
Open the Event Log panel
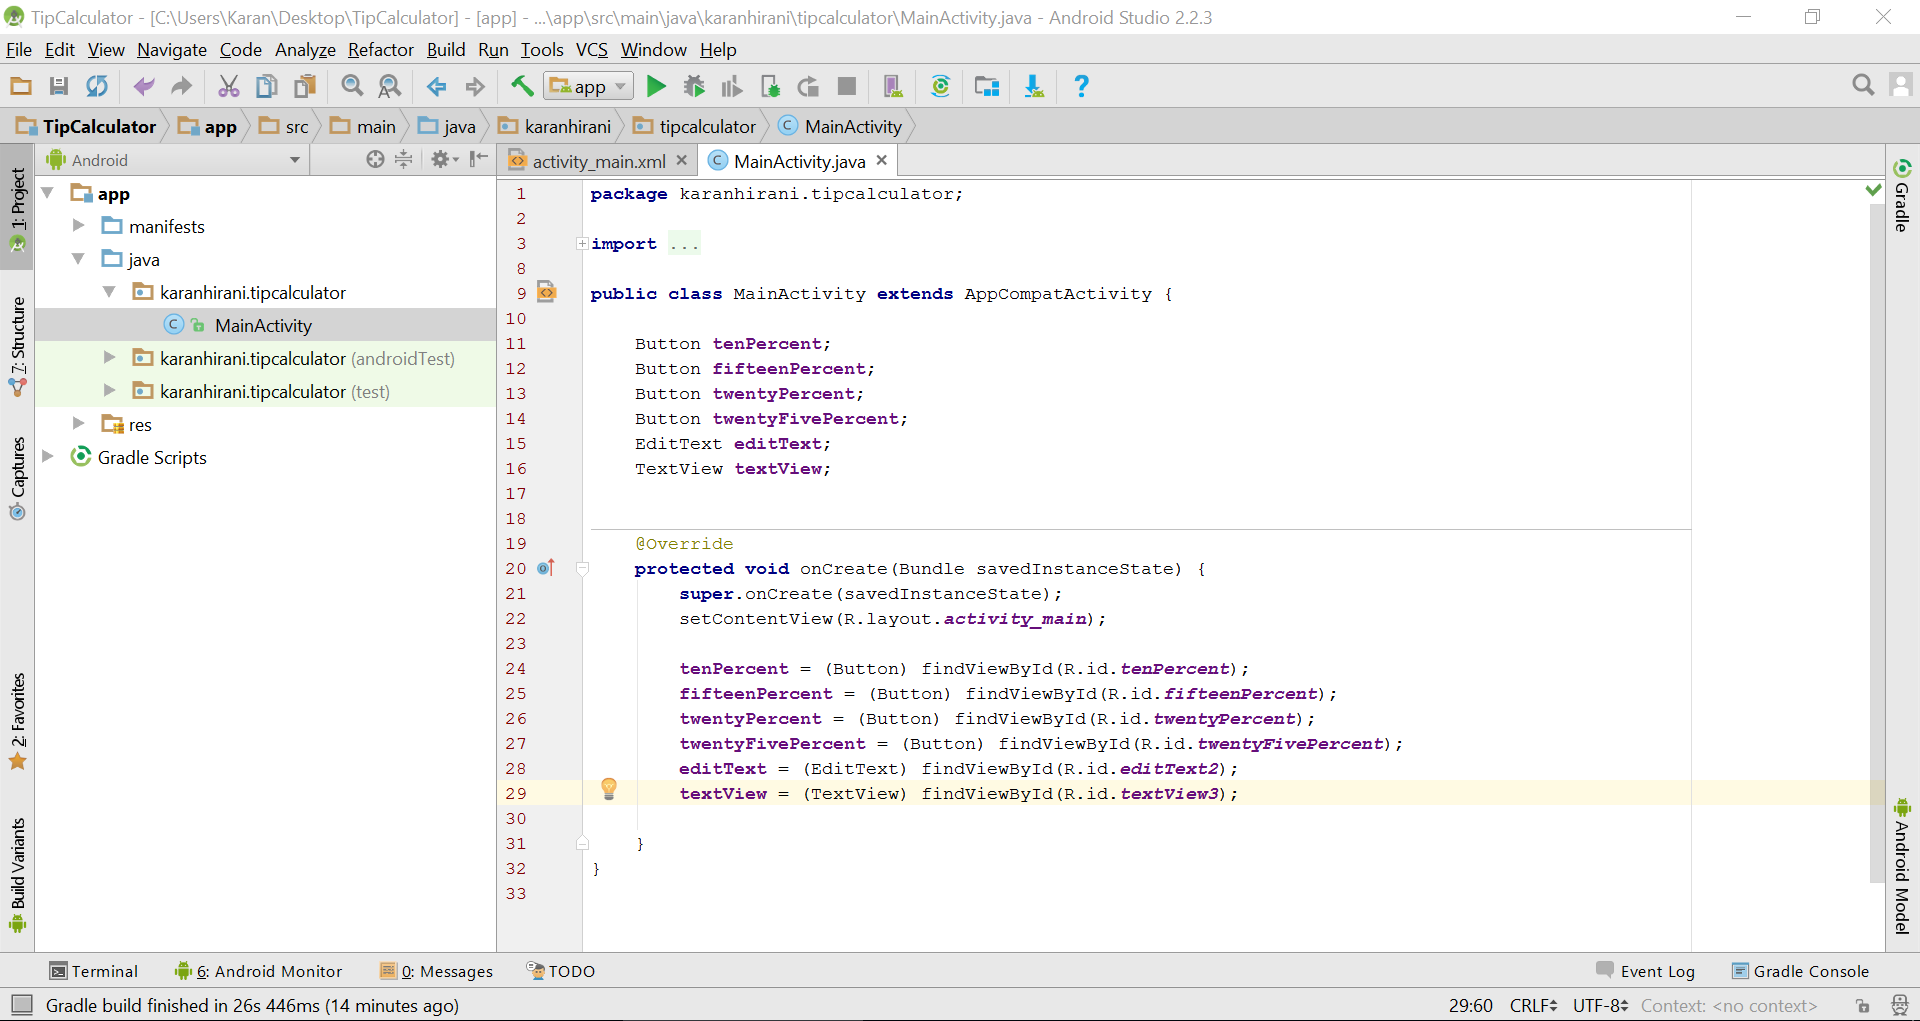click(1645, 971)
